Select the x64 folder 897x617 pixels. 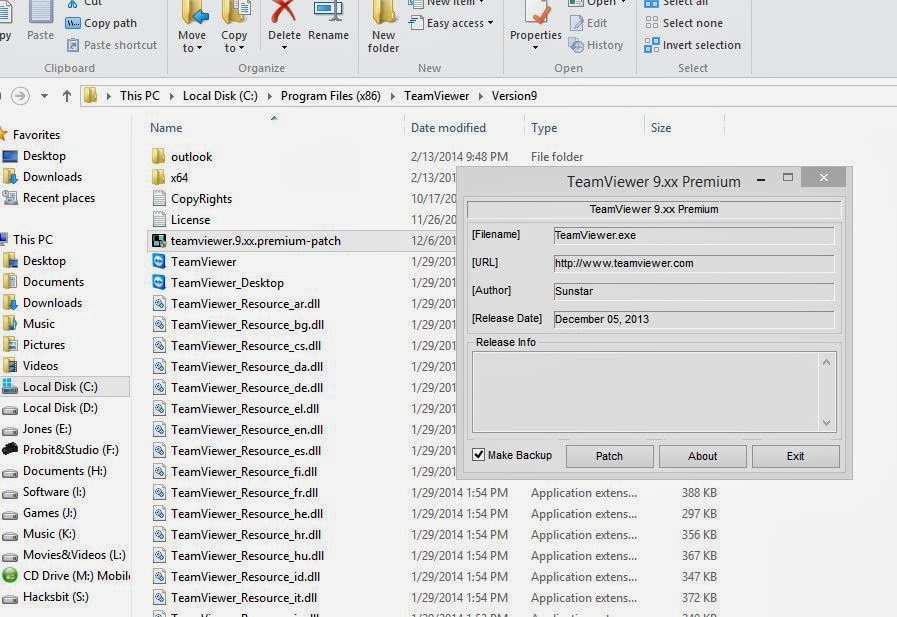(x=179, y=178)
